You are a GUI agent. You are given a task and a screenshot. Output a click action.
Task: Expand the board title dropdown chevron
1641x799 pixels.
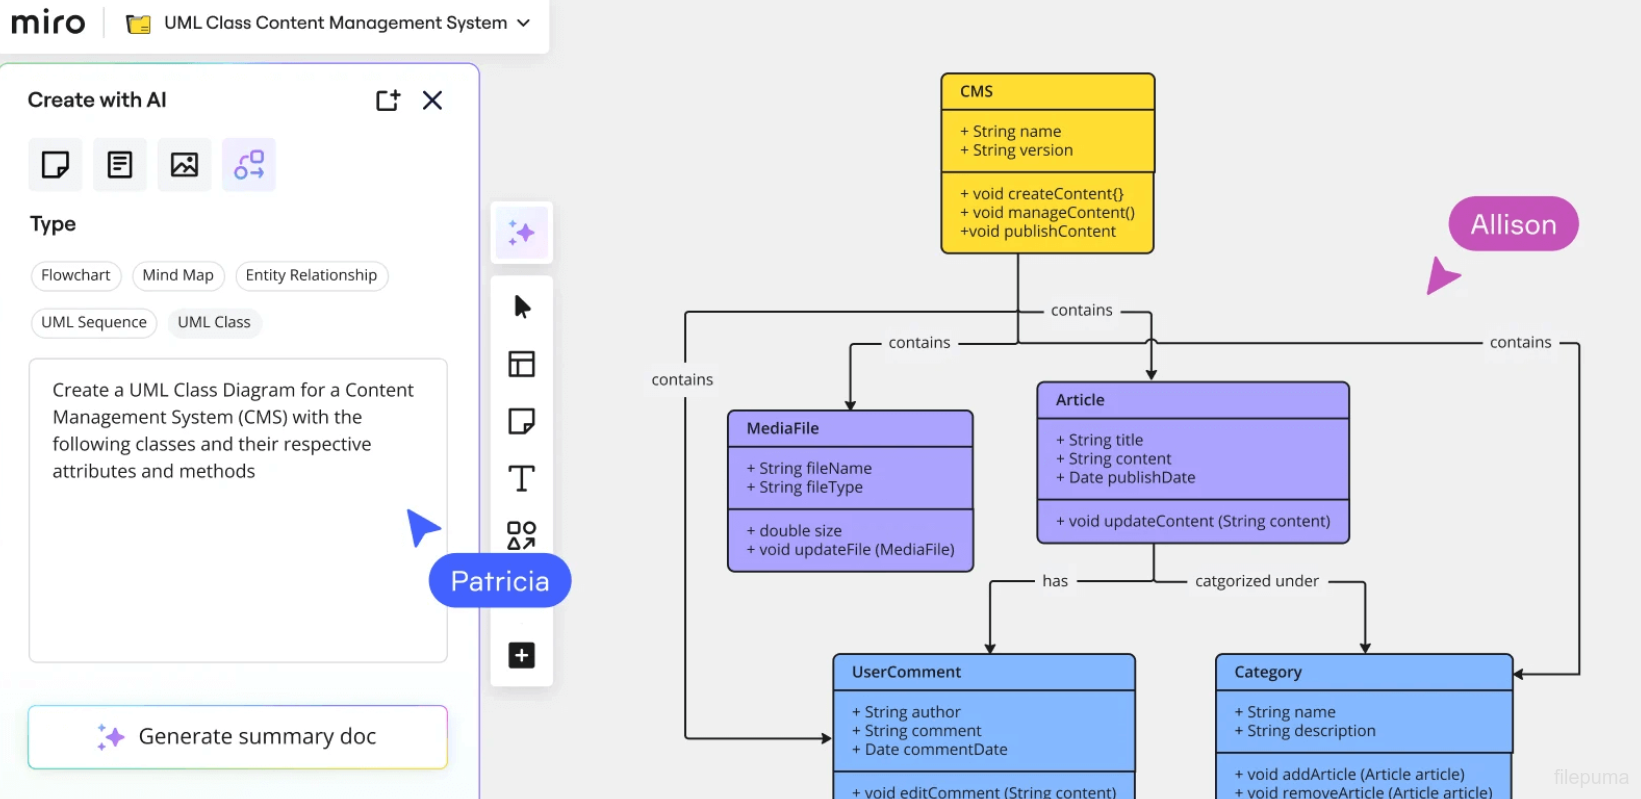pyautogui.click(x=524, y=23)
